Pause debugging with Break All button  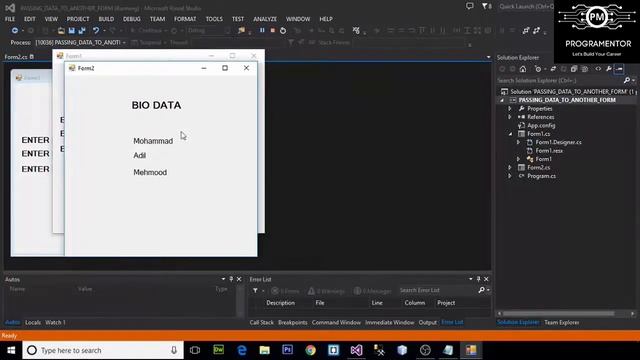[262, 30]
